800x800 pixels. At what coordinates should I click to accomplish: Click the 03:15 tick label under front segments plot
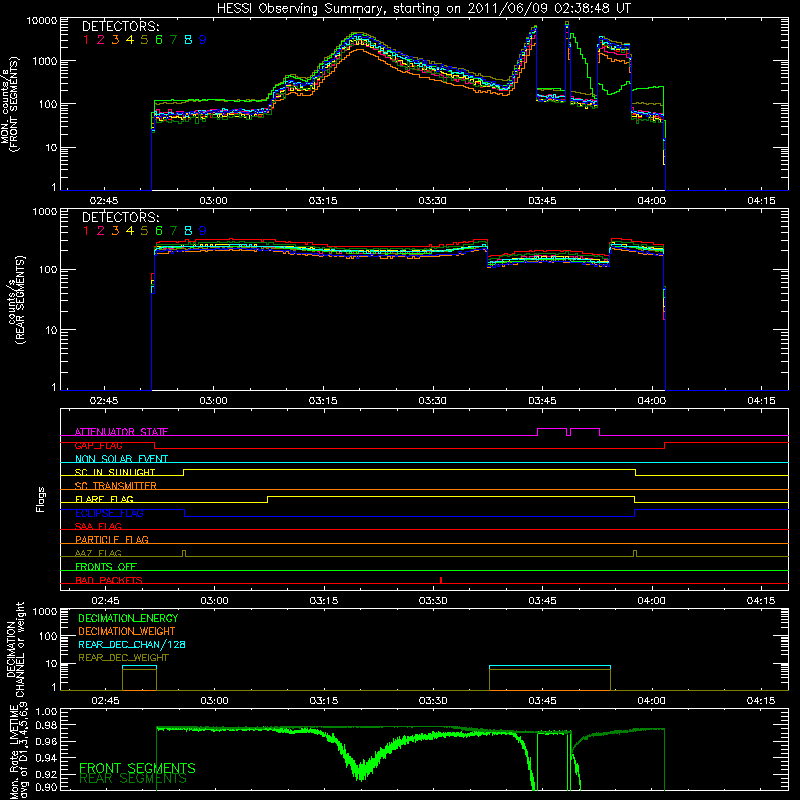click(x=323, y=201)
